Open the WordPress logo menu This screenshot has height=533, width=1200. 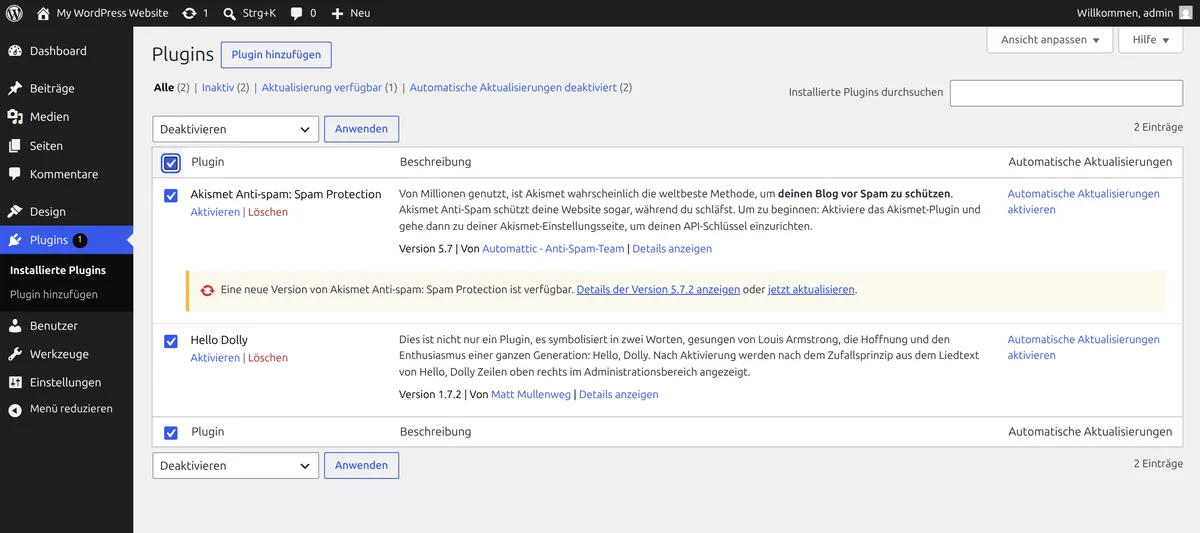[14, 13]
